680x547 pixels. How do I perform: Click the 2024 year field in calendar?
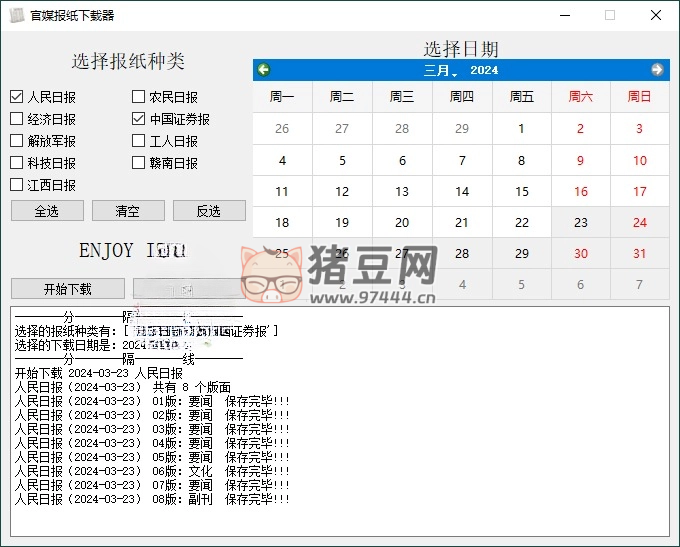484,70
